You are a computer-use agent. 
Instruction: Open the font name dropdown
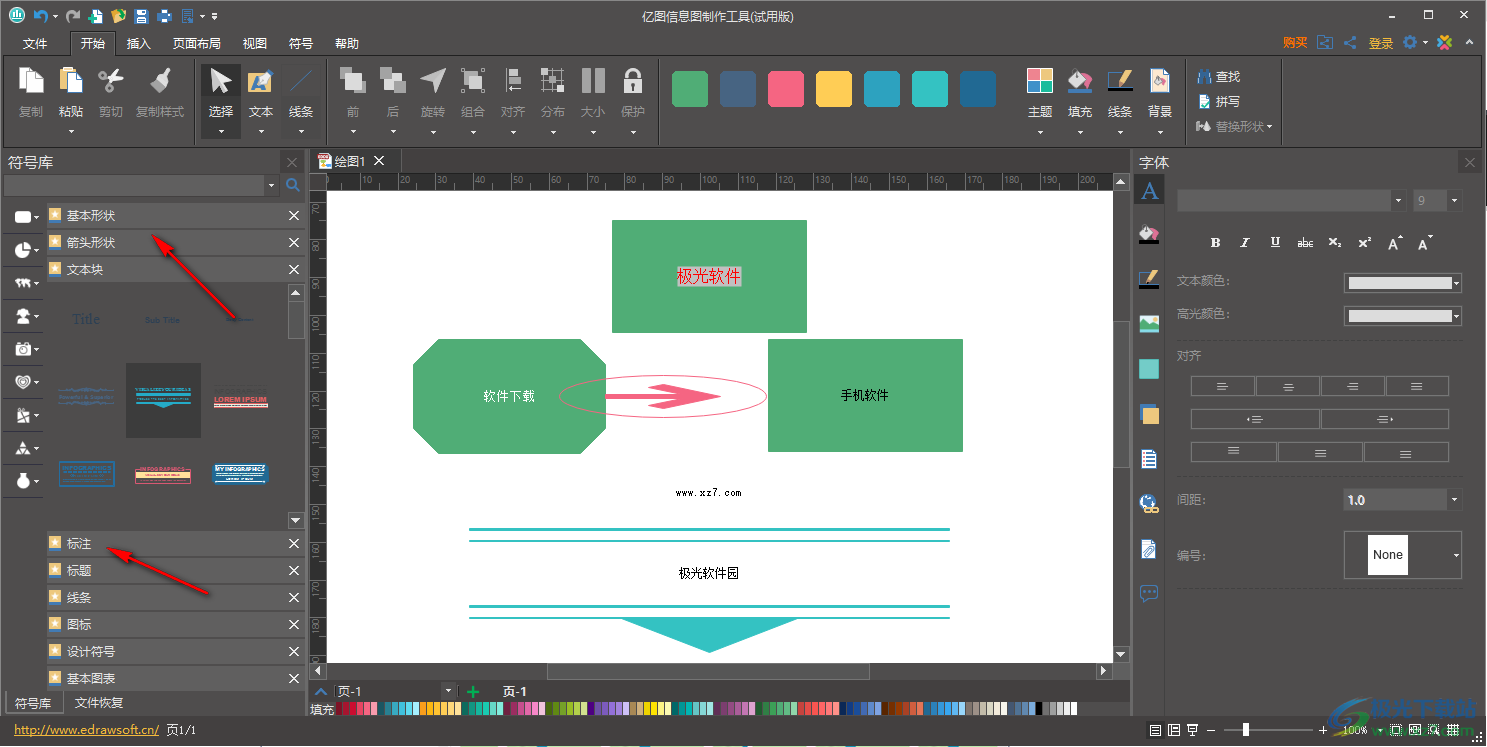[x=1399, y=201]
